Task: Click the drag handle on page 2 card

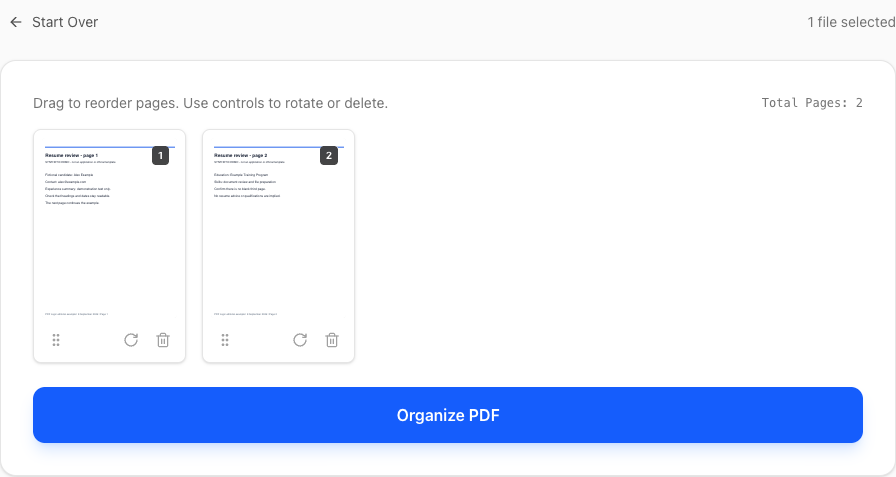Action: point(225,340)
